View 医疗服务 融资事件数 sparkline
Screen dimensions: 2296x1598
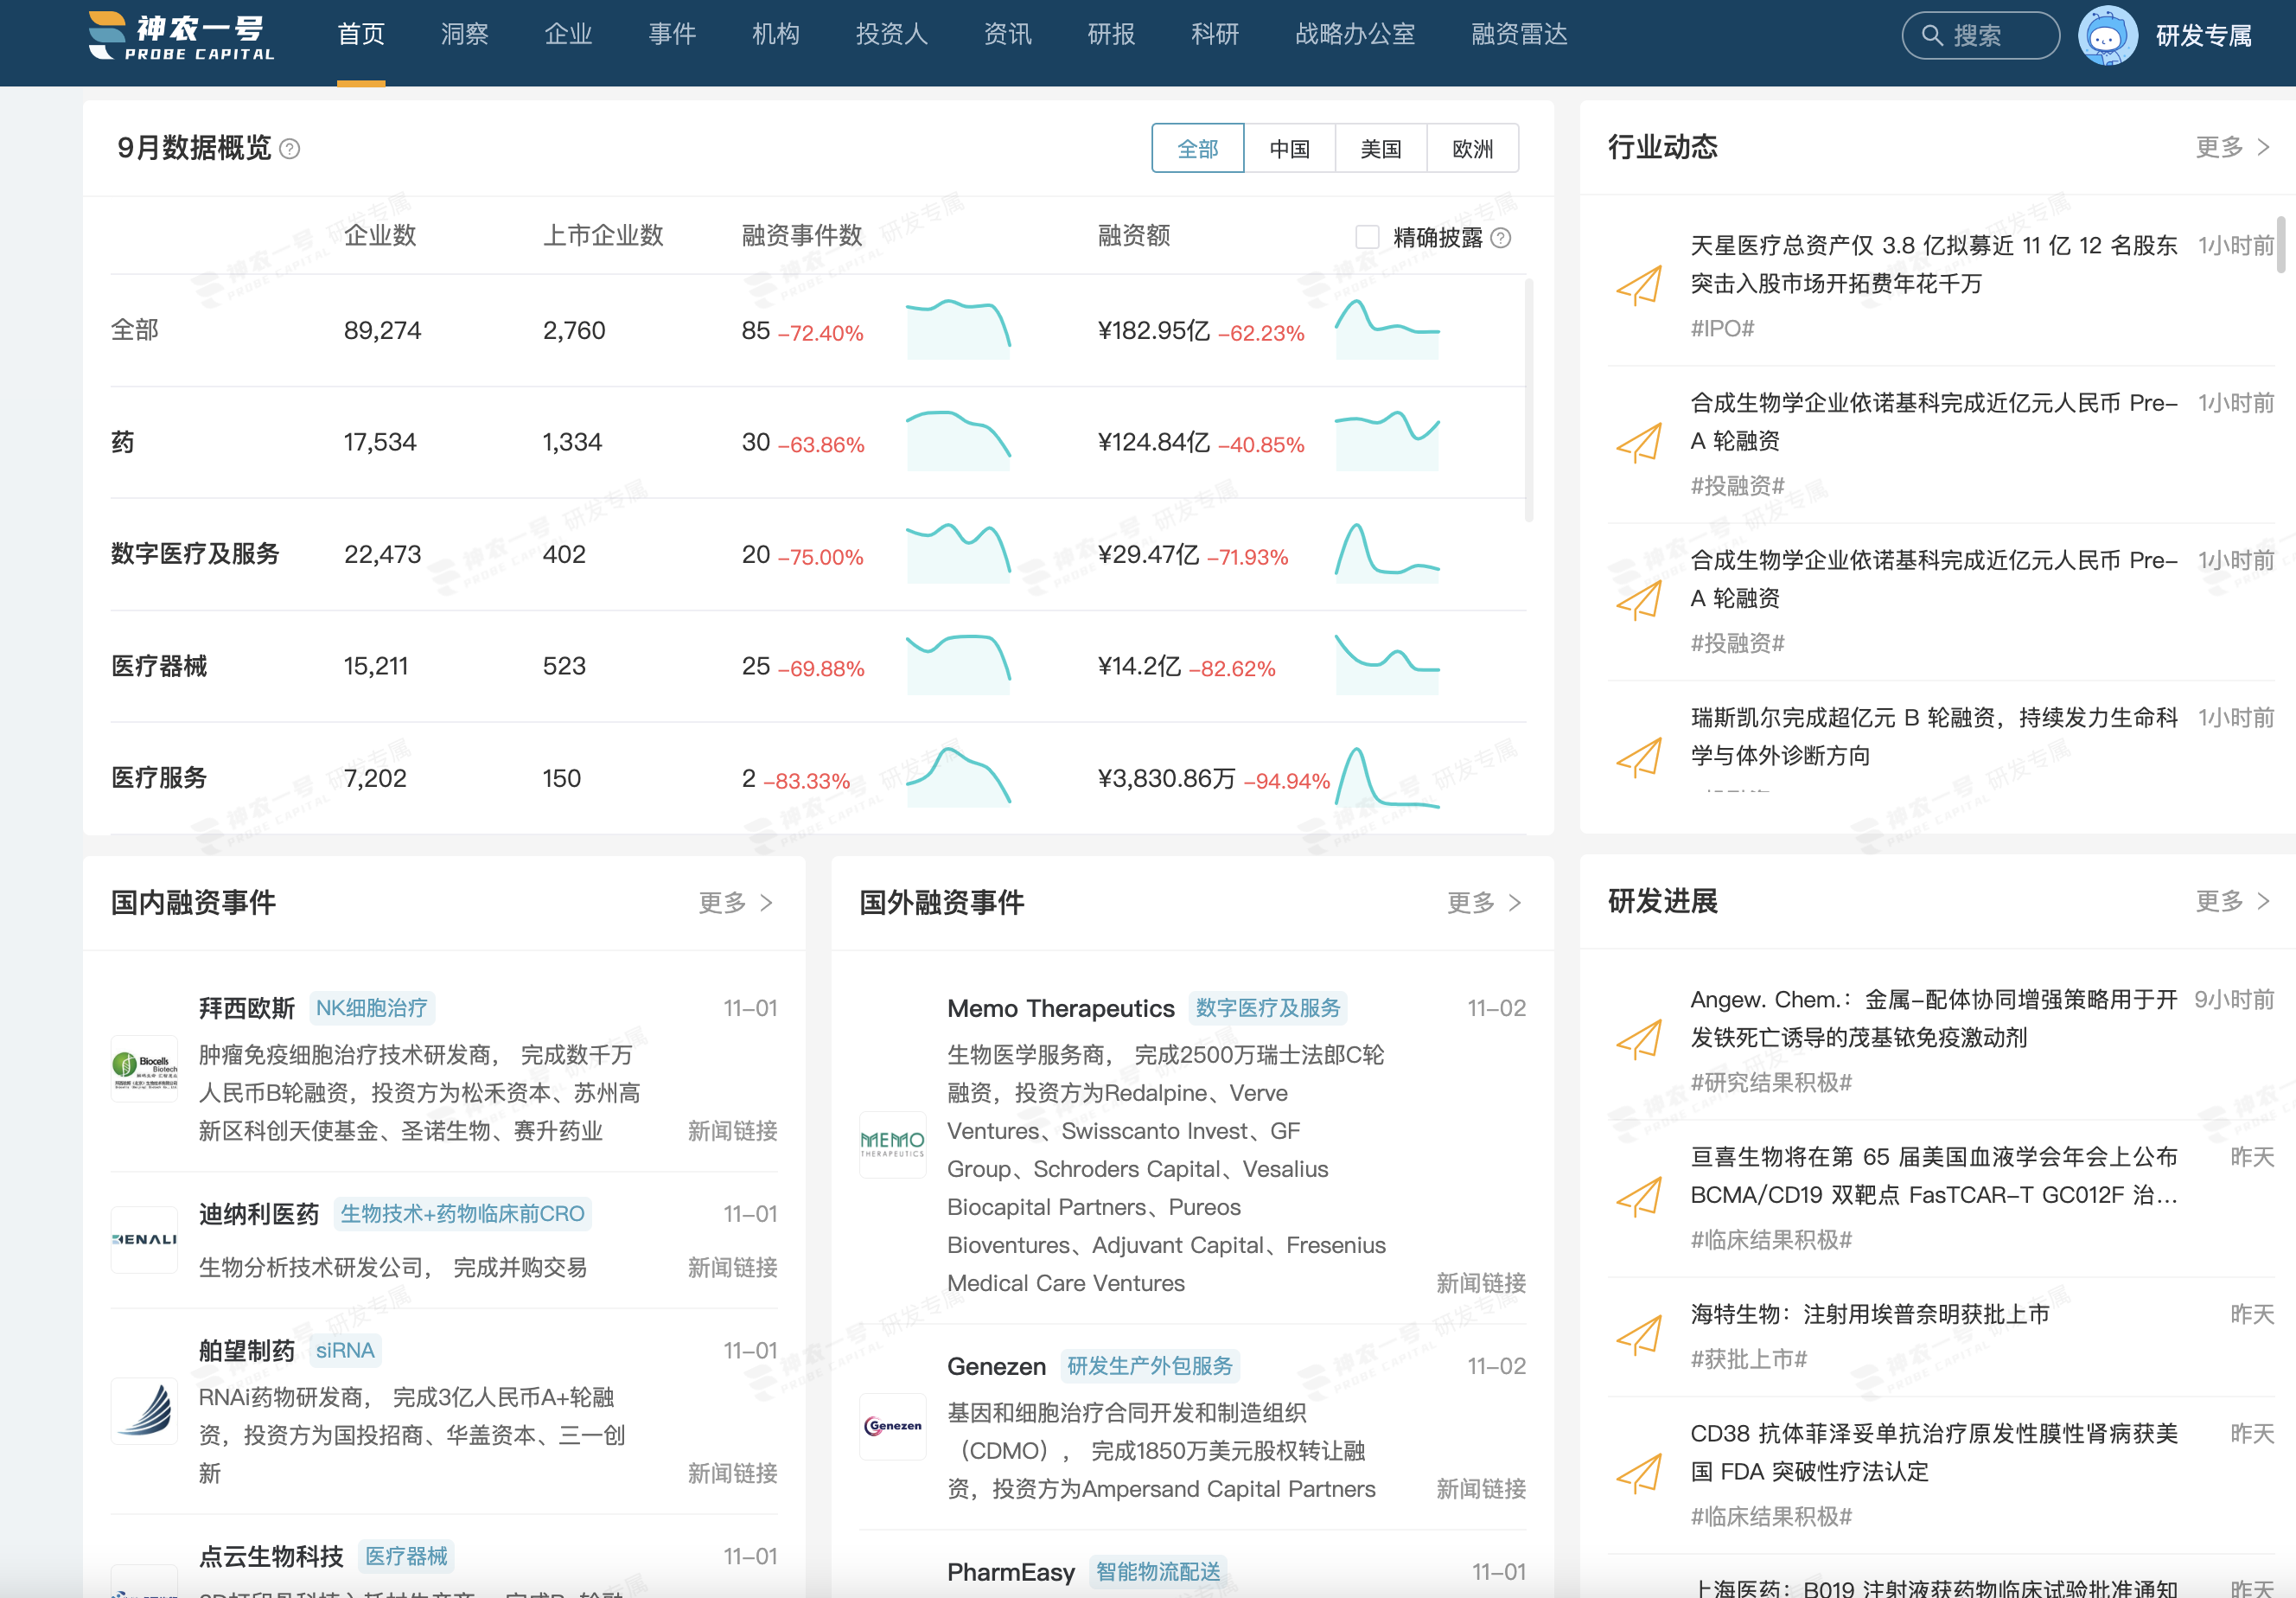coord(958,777)
